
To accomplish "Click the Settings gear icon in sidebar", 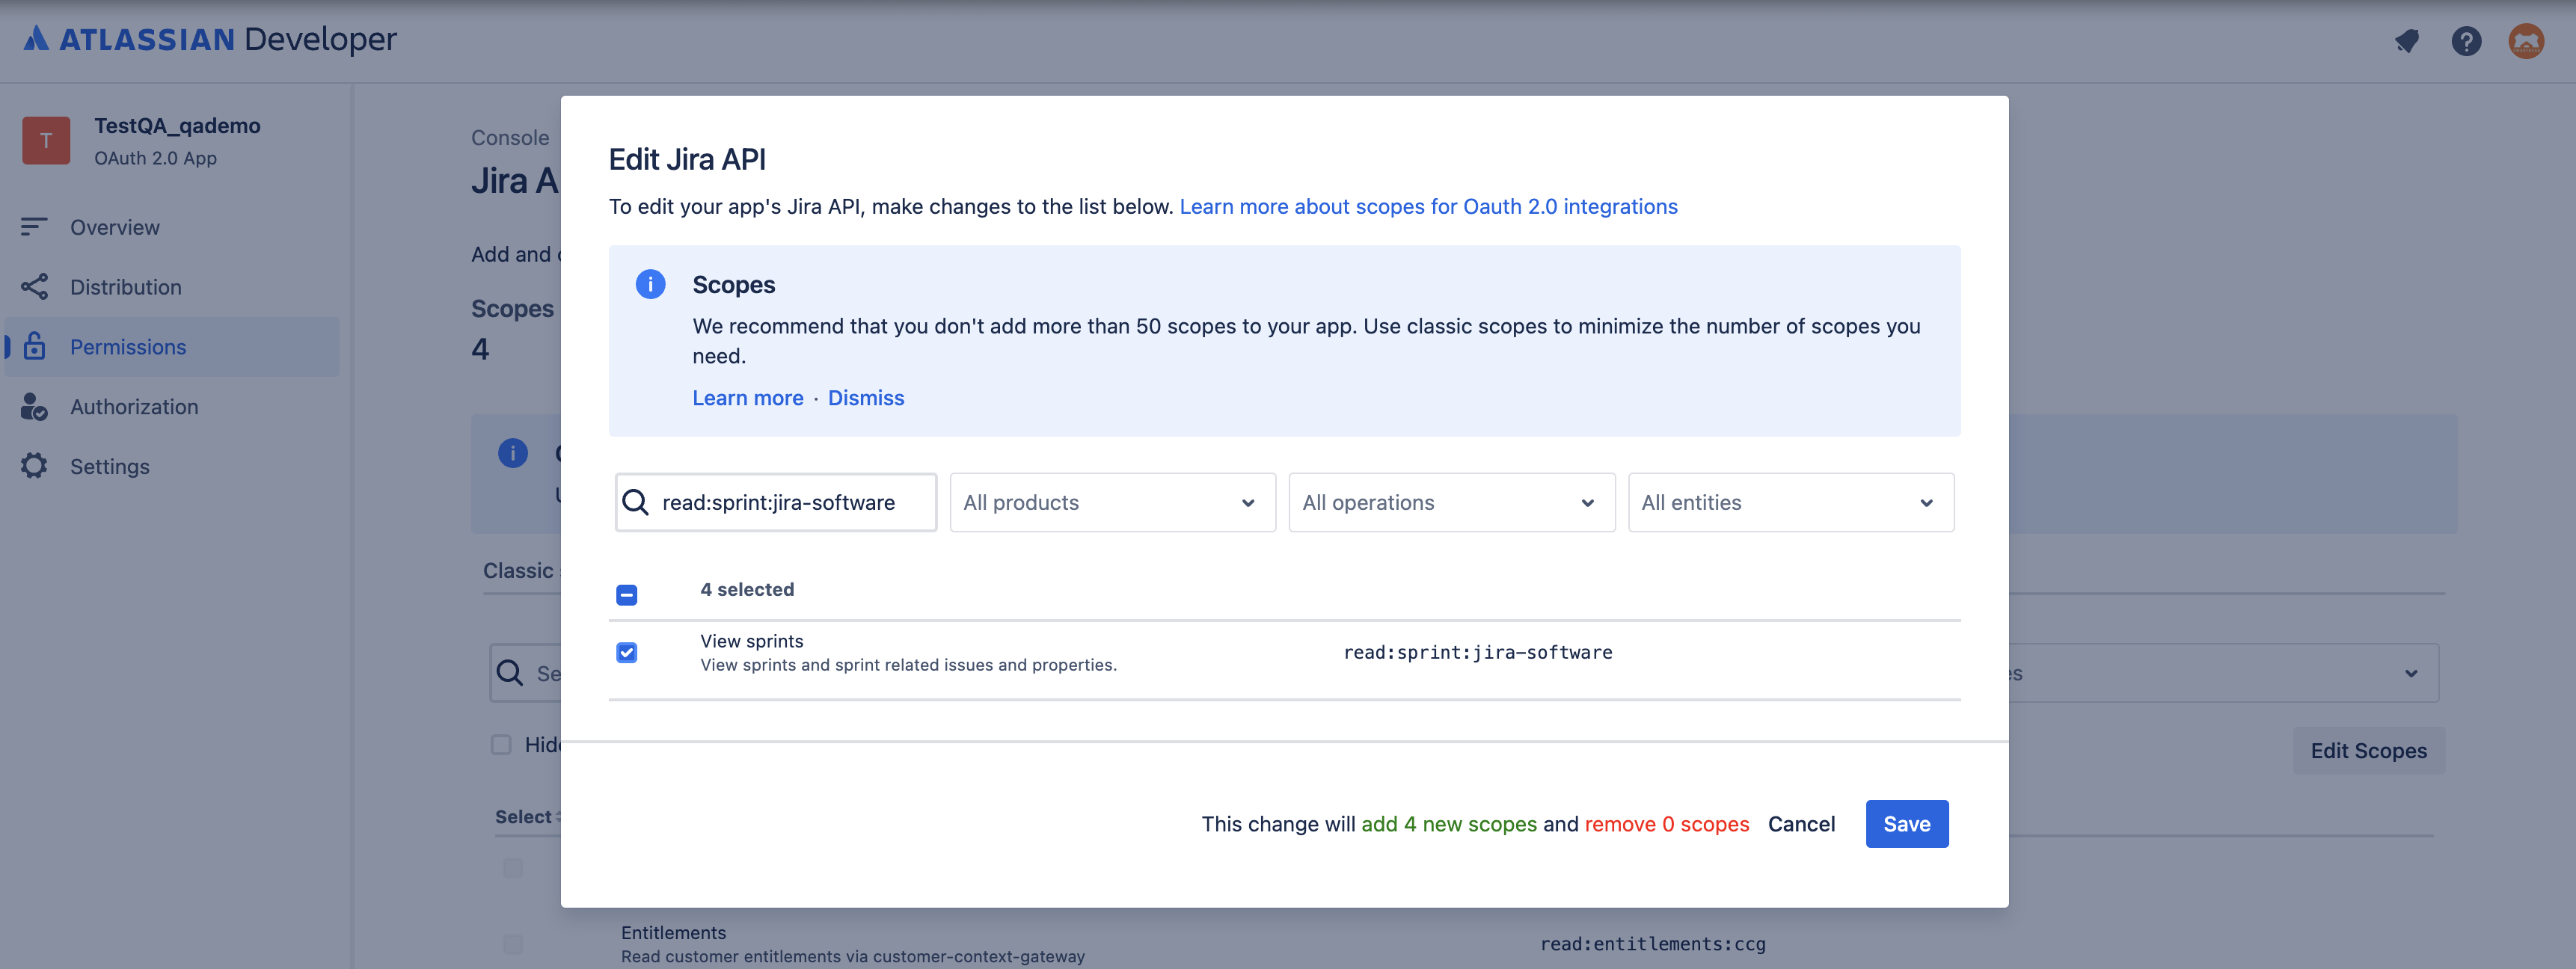I will point(35,466).
